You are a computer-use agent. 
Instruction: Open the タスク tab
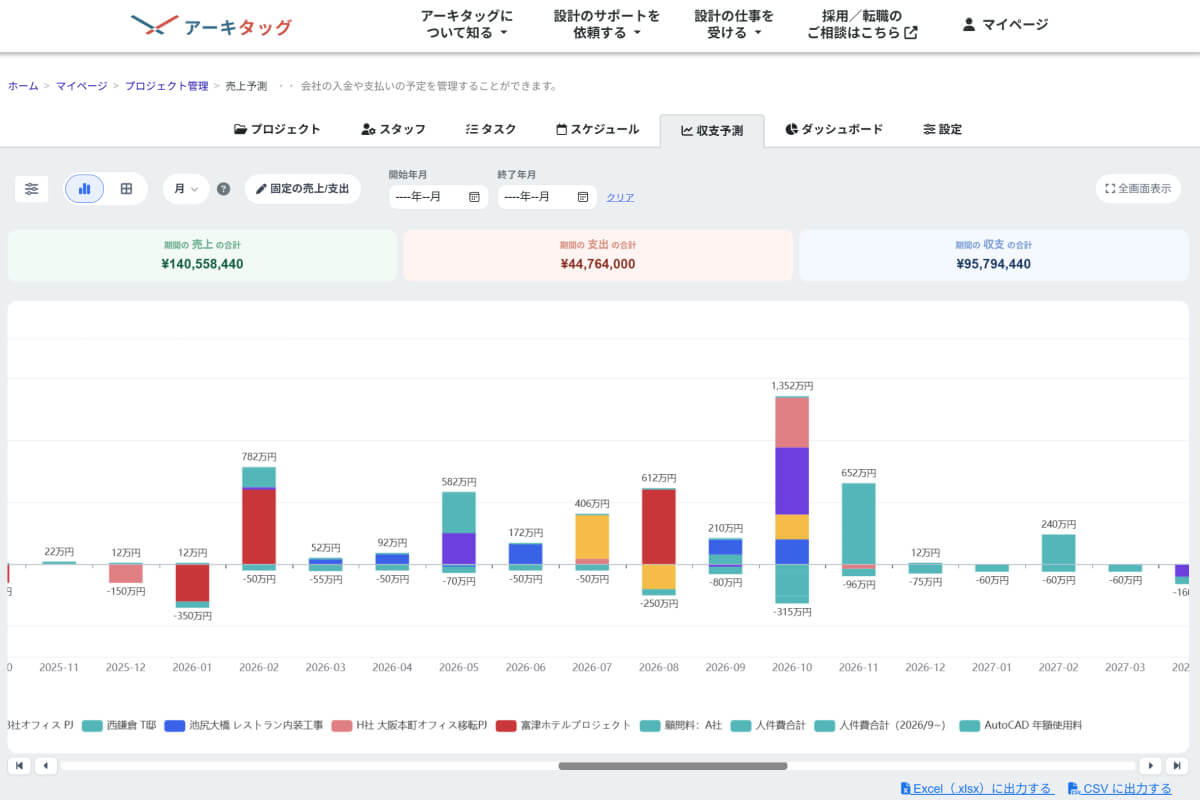point(491,130)
